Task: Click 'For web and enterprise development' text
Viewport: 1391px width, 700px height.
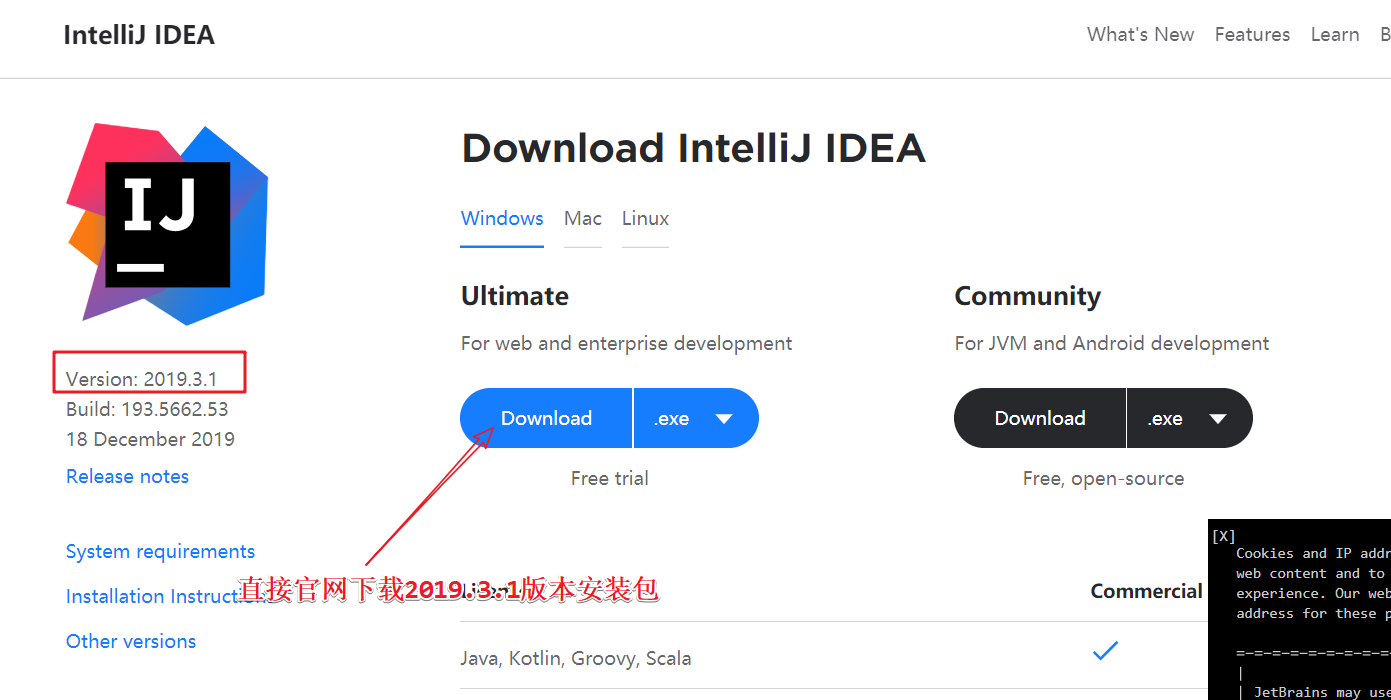Action: 626,344
